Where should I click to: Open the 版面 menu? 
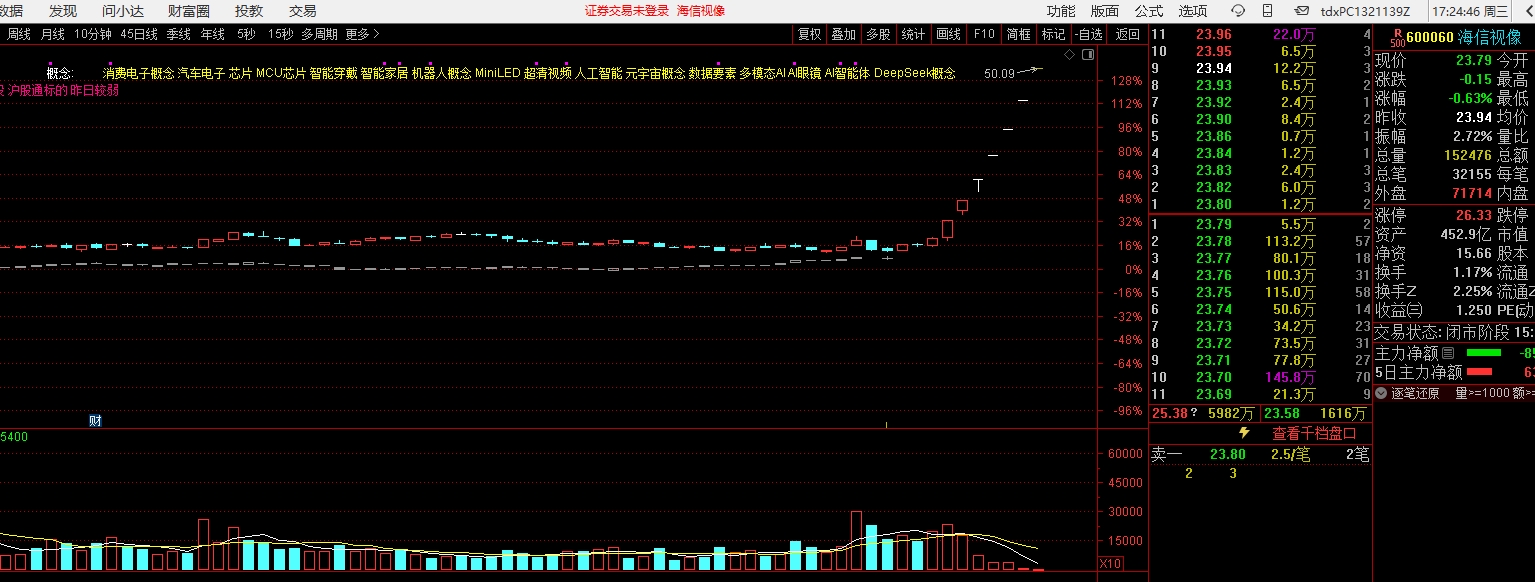(1105, 11)
